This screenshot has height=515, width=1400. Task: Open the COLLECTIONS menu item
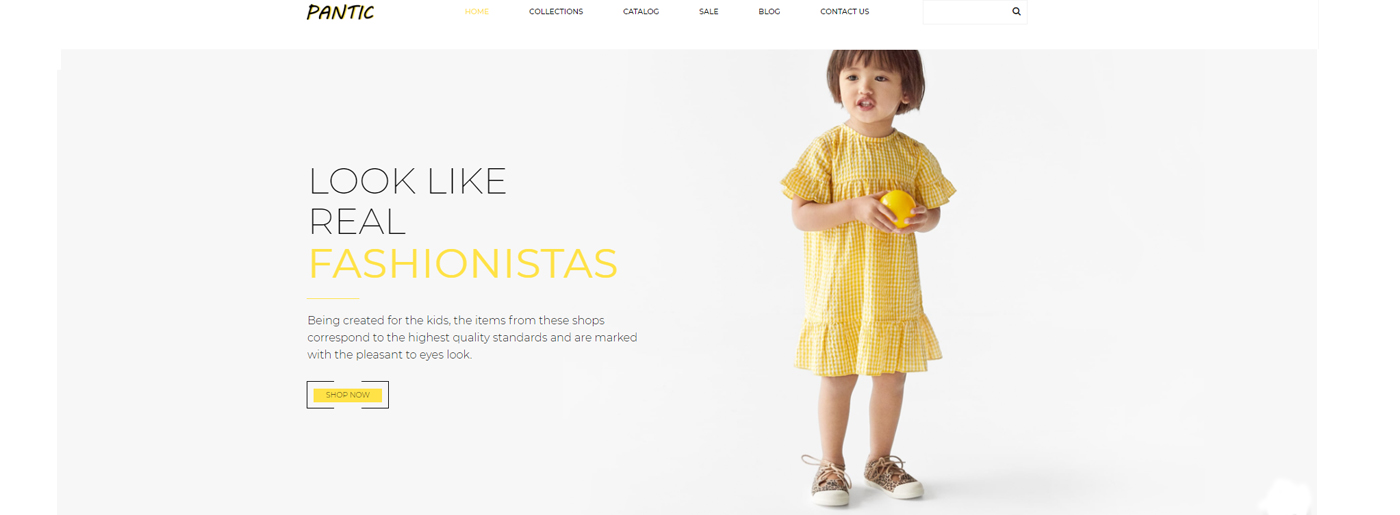[x=556, y=12]
